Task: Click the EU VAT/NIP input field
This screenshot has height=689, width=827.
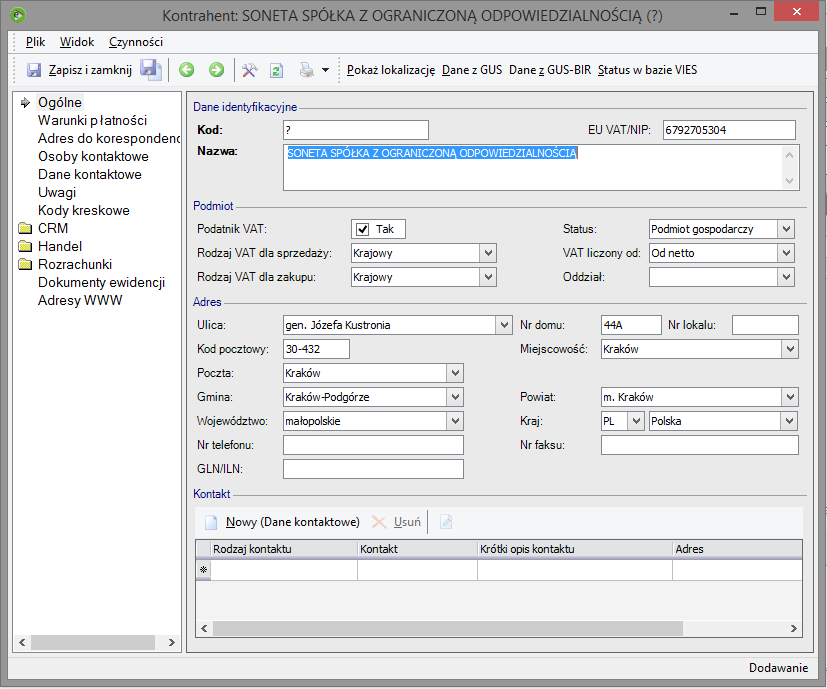Action: [x=729, y=130]
